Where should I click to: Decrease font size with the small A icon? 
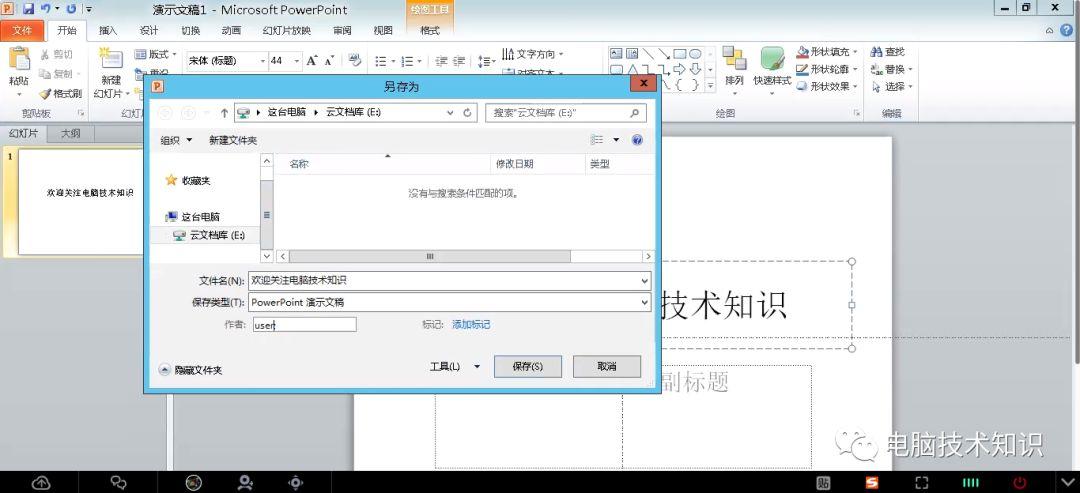coord(329,61)
